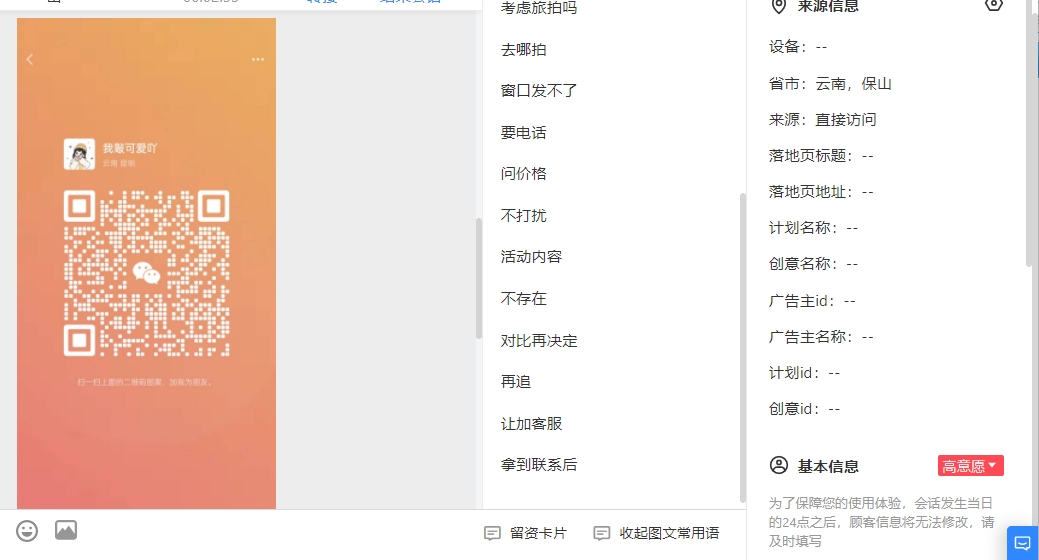Click the chat area scrollbar

[478, 278]
